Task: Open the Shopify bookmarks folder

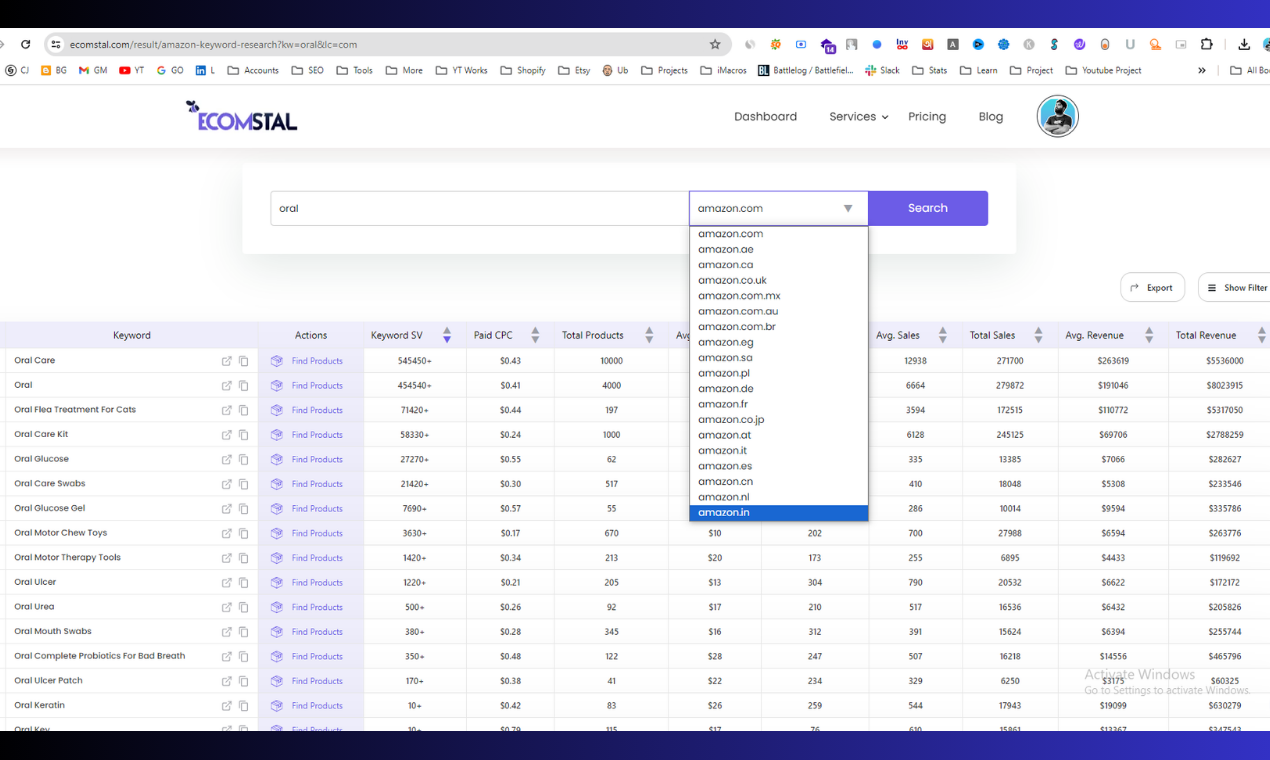Action: click(x=523, y=70)
